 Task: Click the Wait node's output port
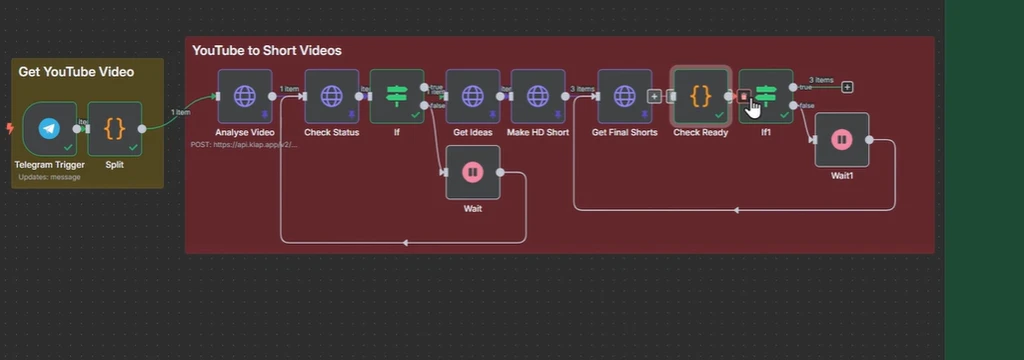(x=500, y=172)
